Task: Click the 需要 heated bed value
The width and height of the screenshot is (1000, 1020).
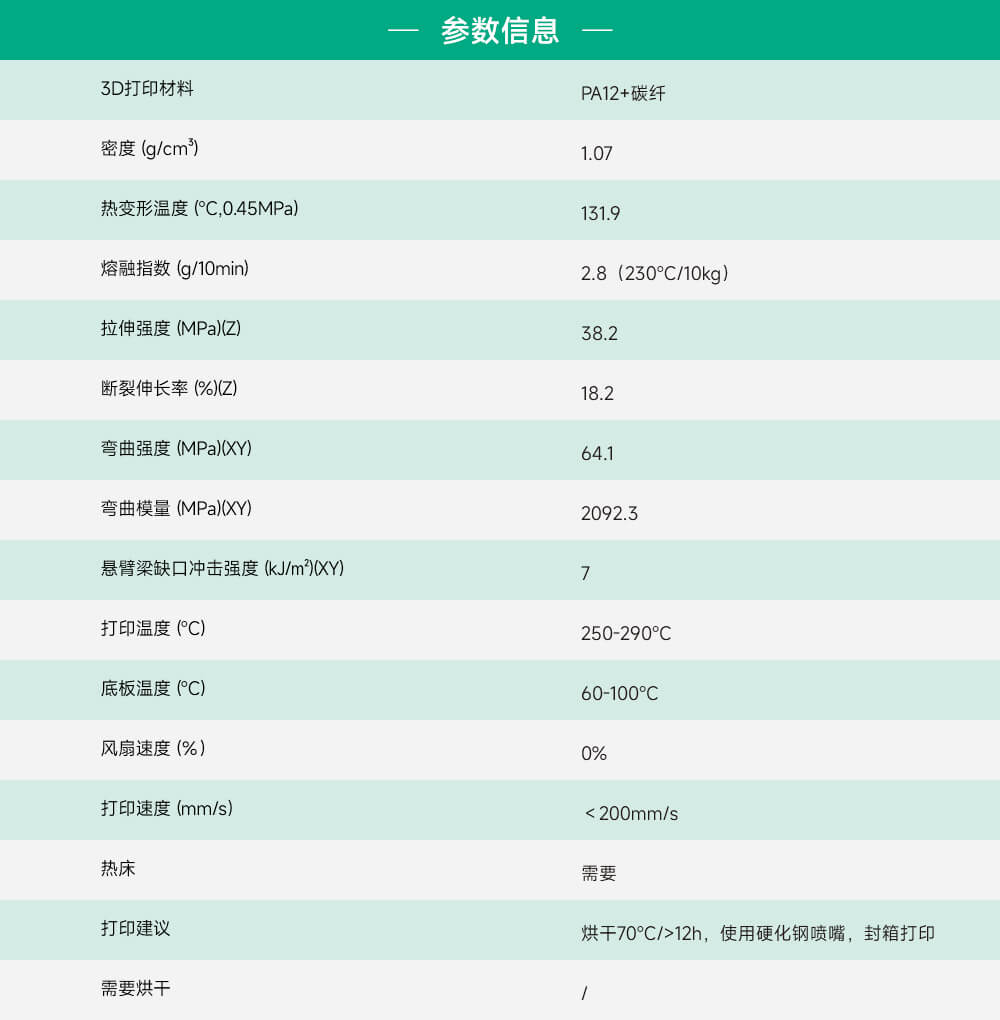Action: (x=599, y=873)
